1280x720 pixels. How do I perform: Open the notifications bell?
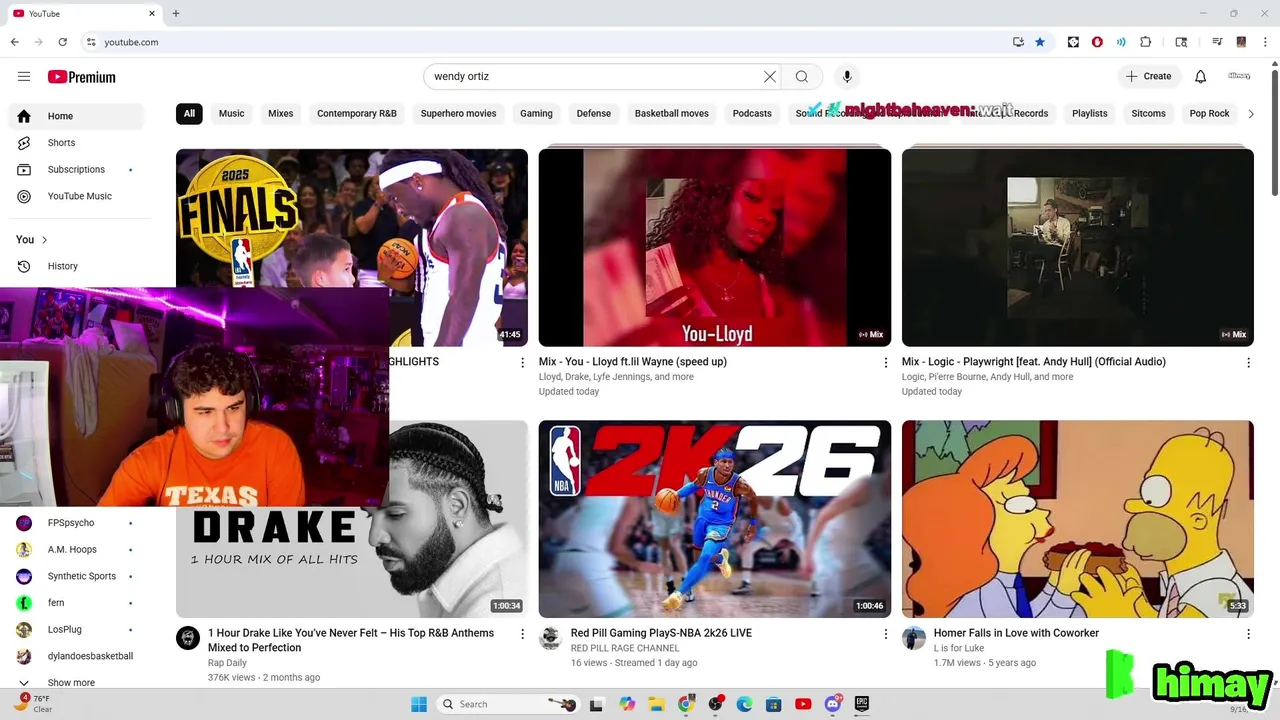point(1201,77)
